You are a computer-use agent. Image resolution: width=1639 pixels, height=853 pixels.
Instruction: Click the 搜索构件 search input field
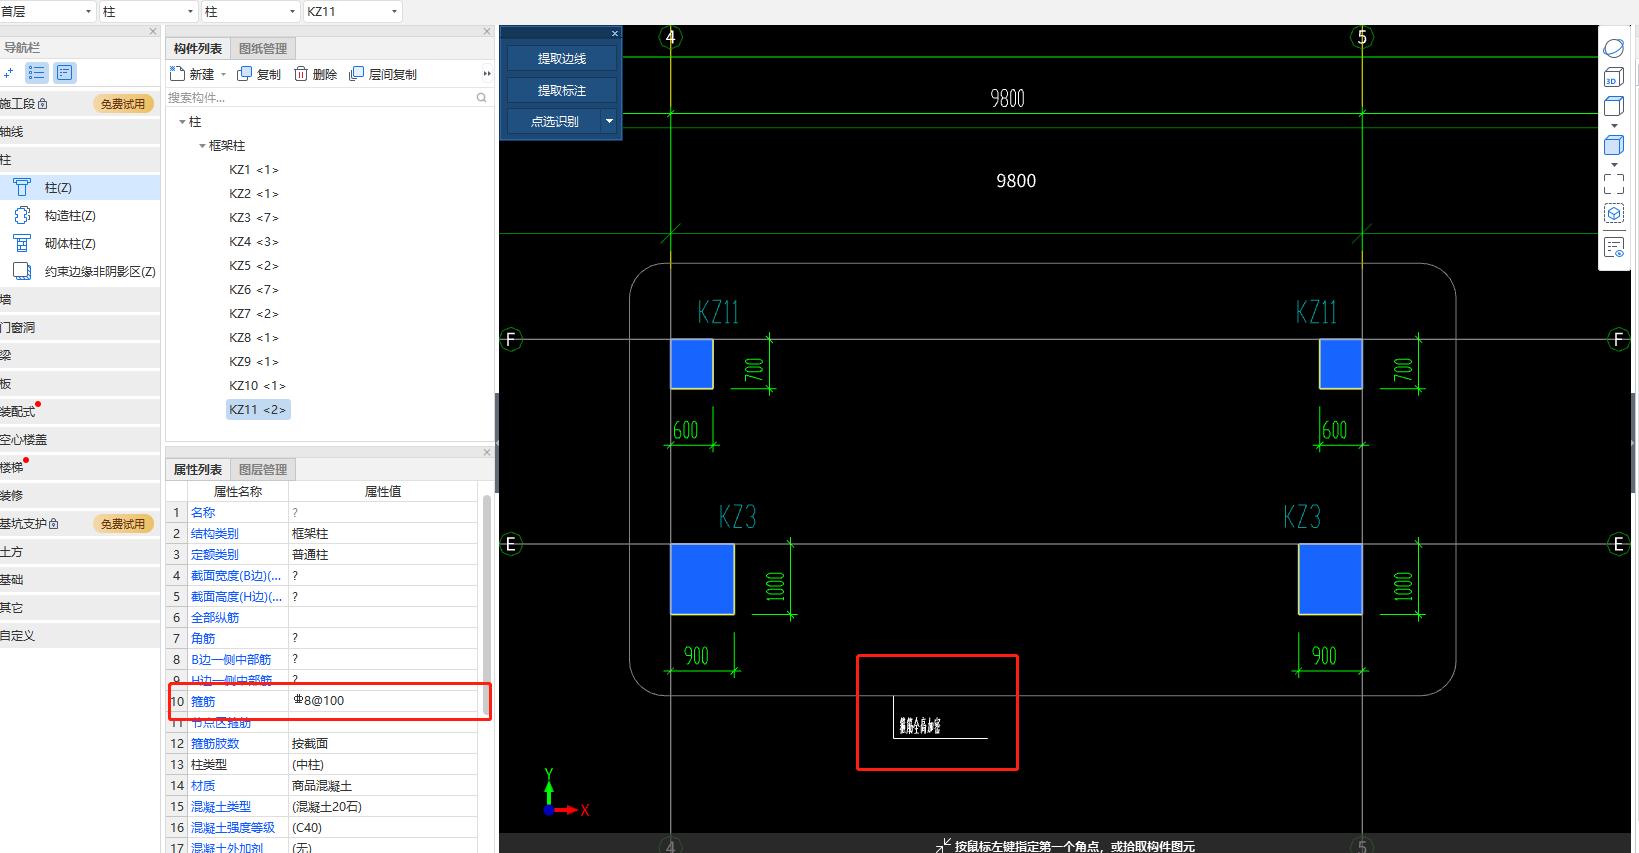[320, 98]
